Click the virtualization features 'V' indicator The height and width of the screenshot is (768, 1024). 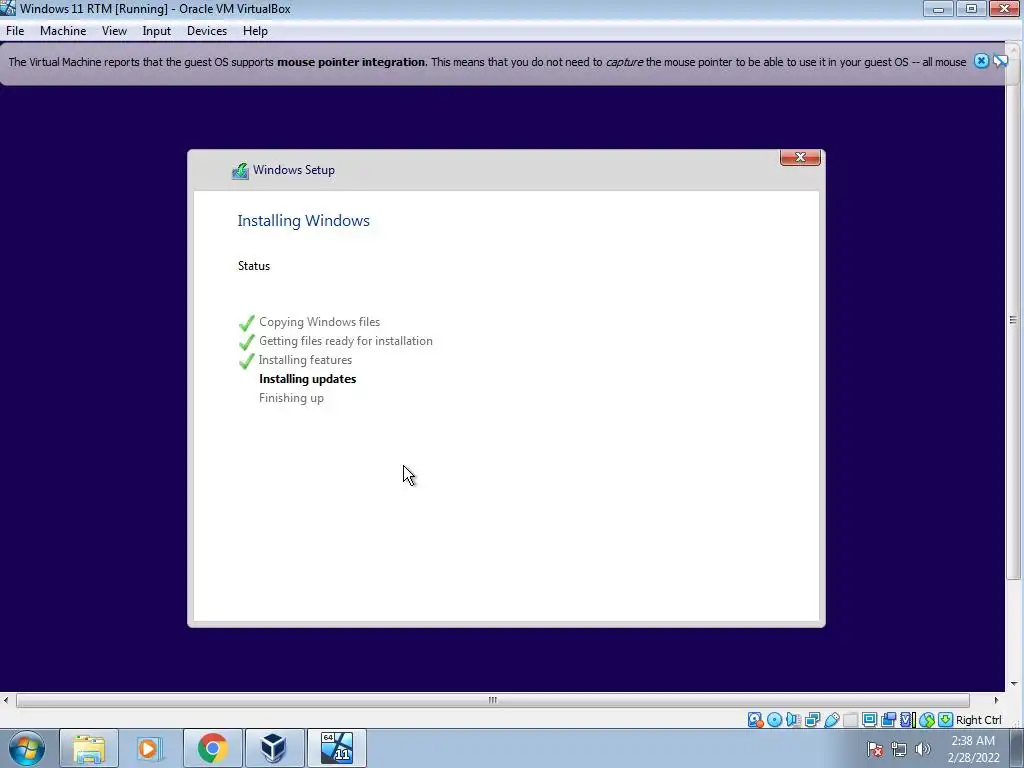click(907, 720)
